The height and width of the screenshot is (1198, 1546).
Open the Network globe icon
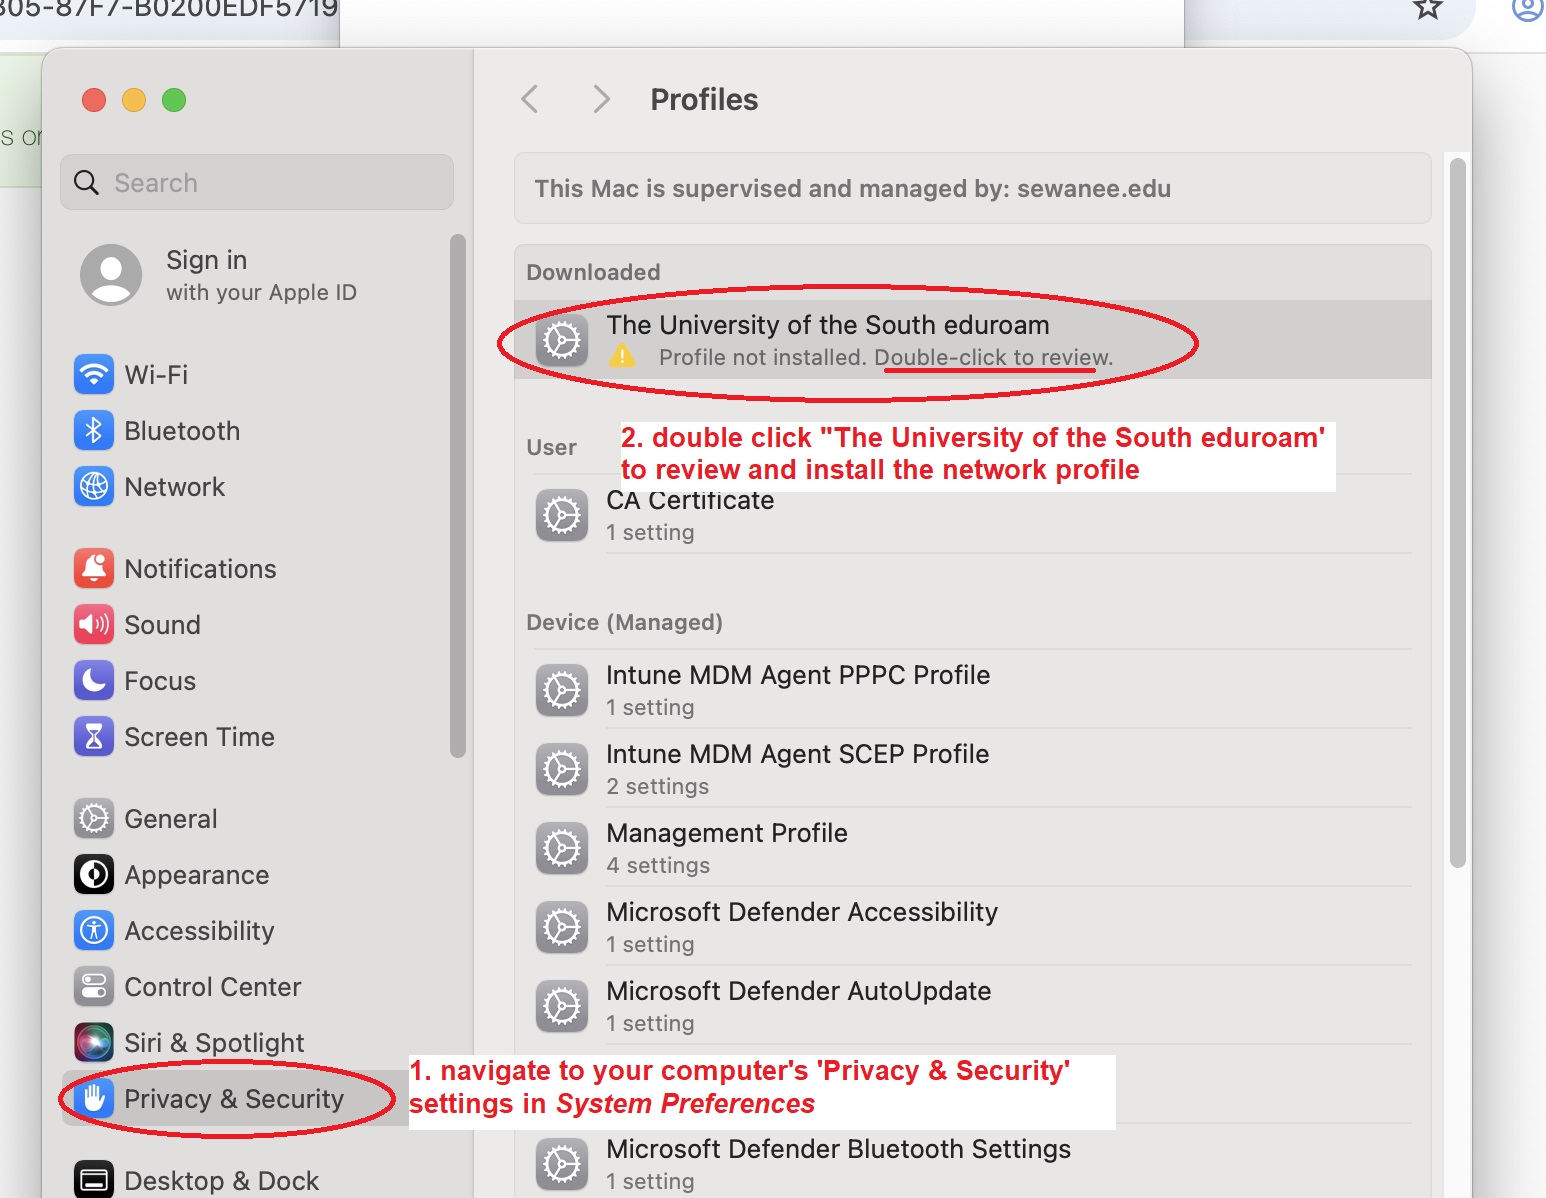click(94, 487)
